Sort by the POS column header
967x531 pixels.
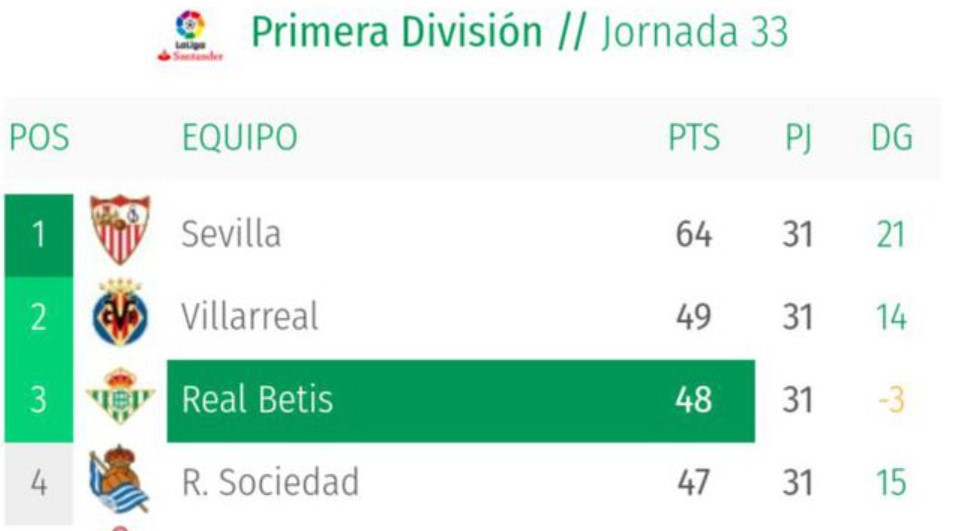click(x=39, y=138)
